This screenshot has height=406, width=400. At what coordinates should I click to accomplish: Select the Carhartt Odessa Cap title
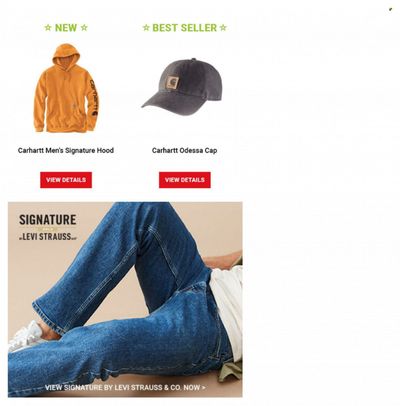(185, 150)
